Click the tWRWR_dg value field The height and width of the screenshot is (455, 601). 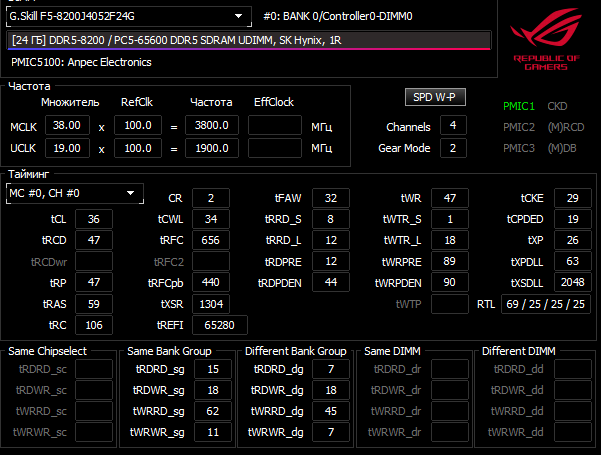331,432
